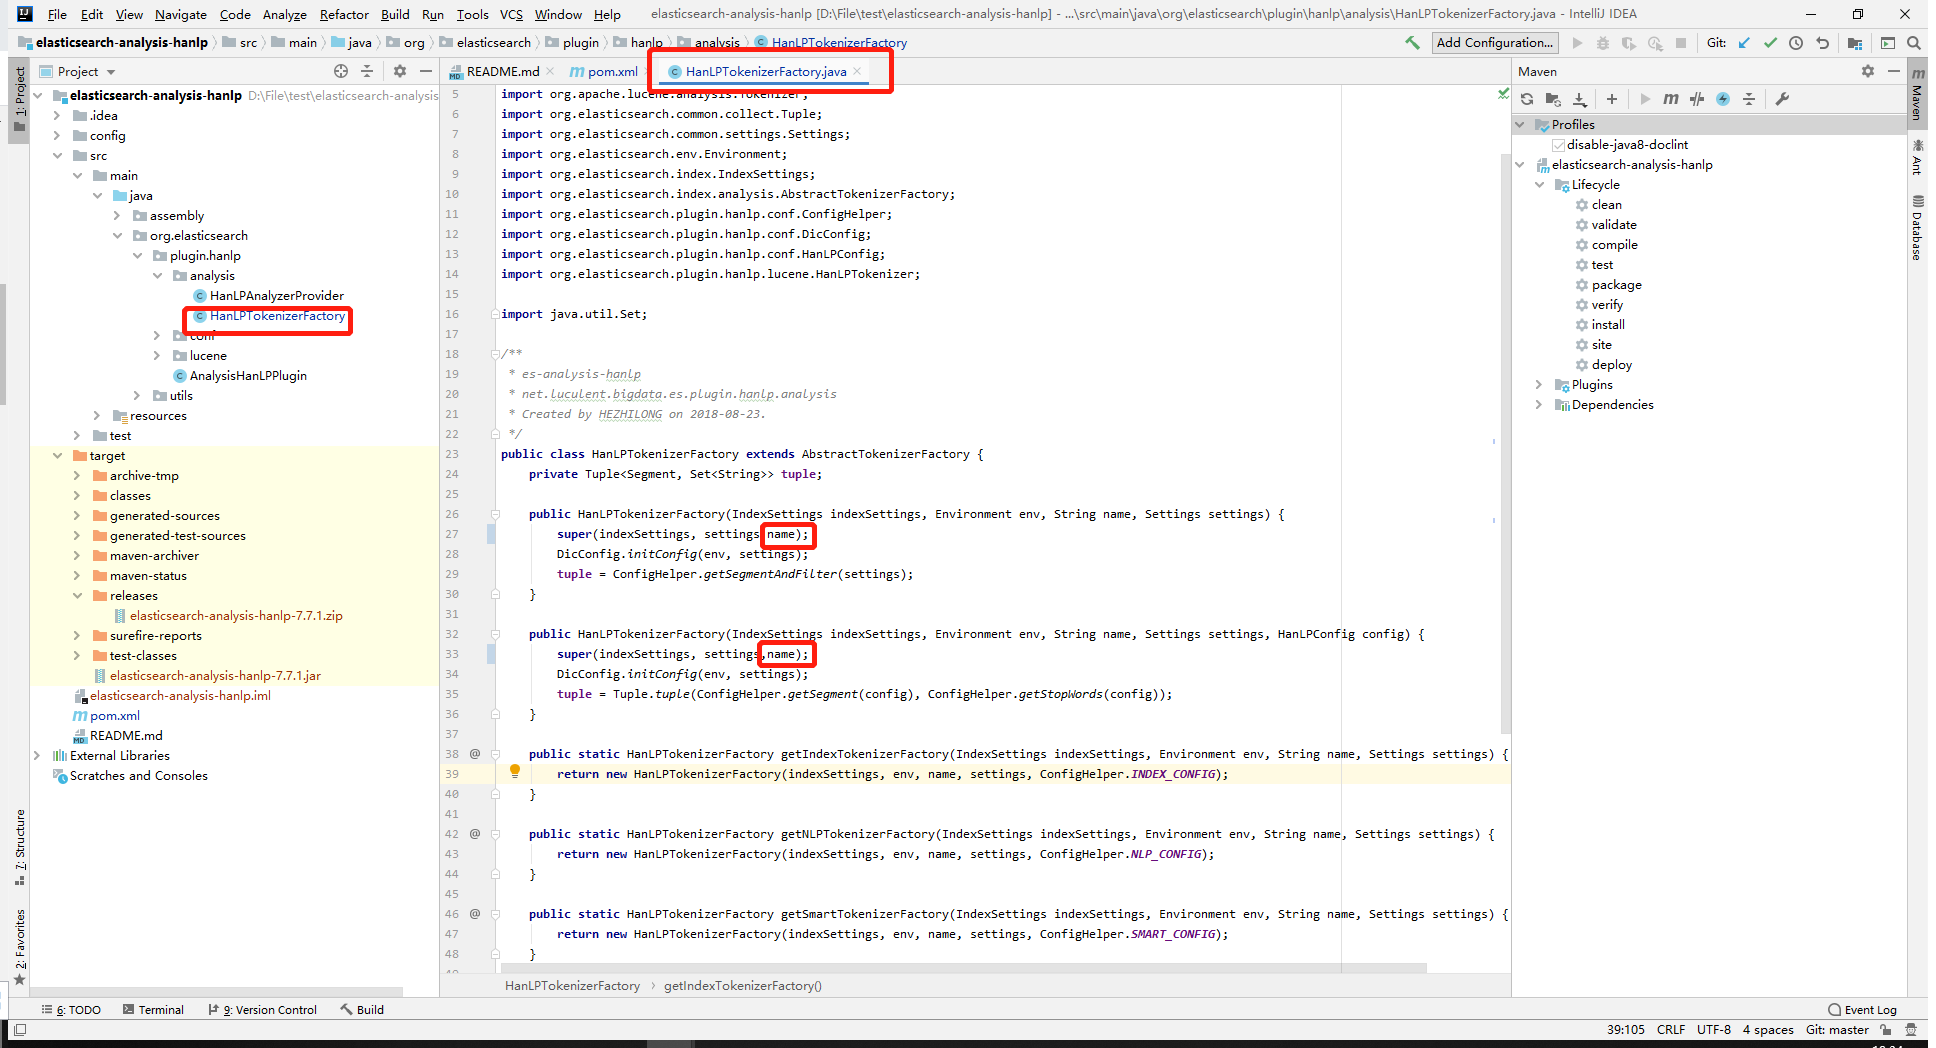Click the gutter @ icon on line 38
Image resolution: width=1936 pixels, height=1048 pixels.
[x=475, y=754]
